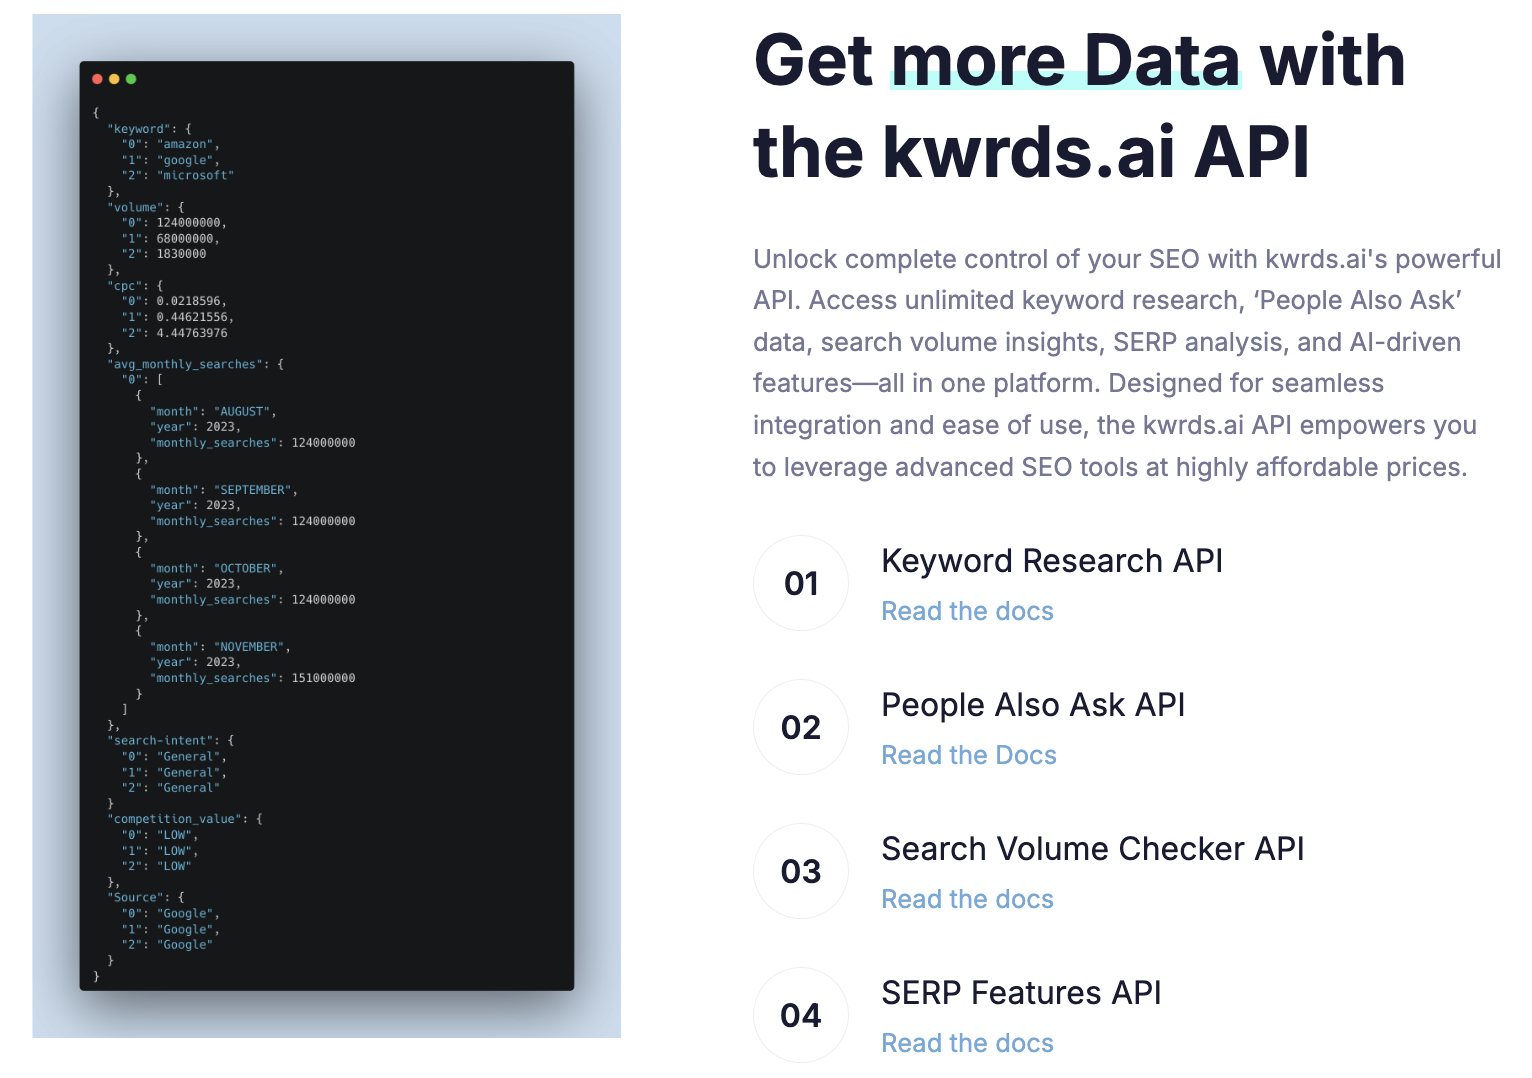
Task: Click the yellow dot in the code window
Action: tap(114, 79)
